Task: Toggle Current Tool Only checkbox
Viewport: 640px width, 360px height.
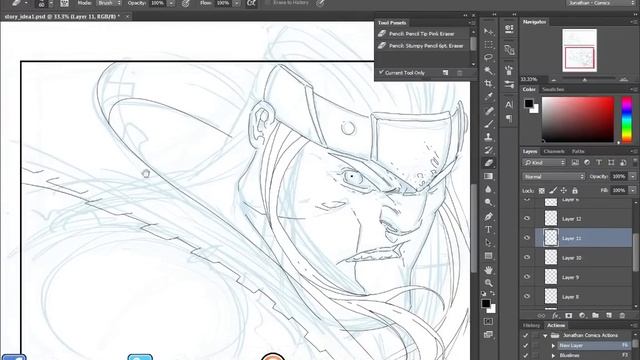Action: (381, 72)
